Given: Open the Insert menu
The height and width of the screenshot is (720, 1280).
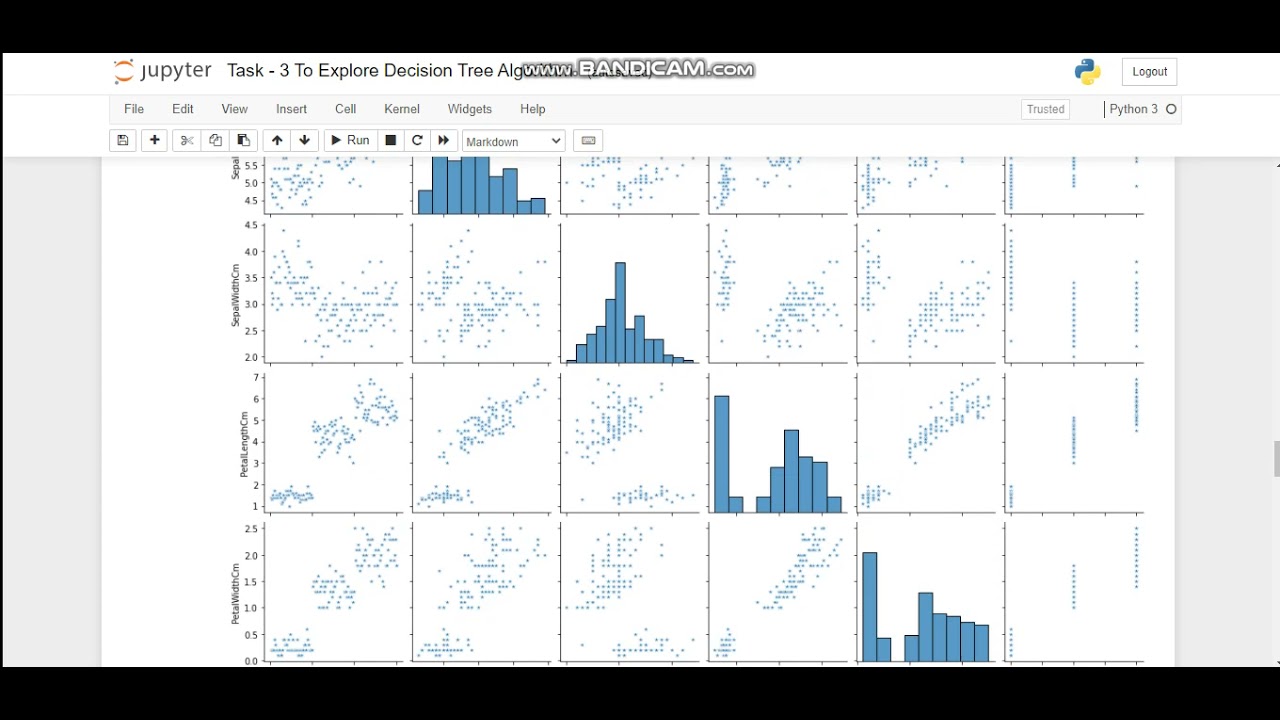Looking at the screenshot, I should click(292, 109).
